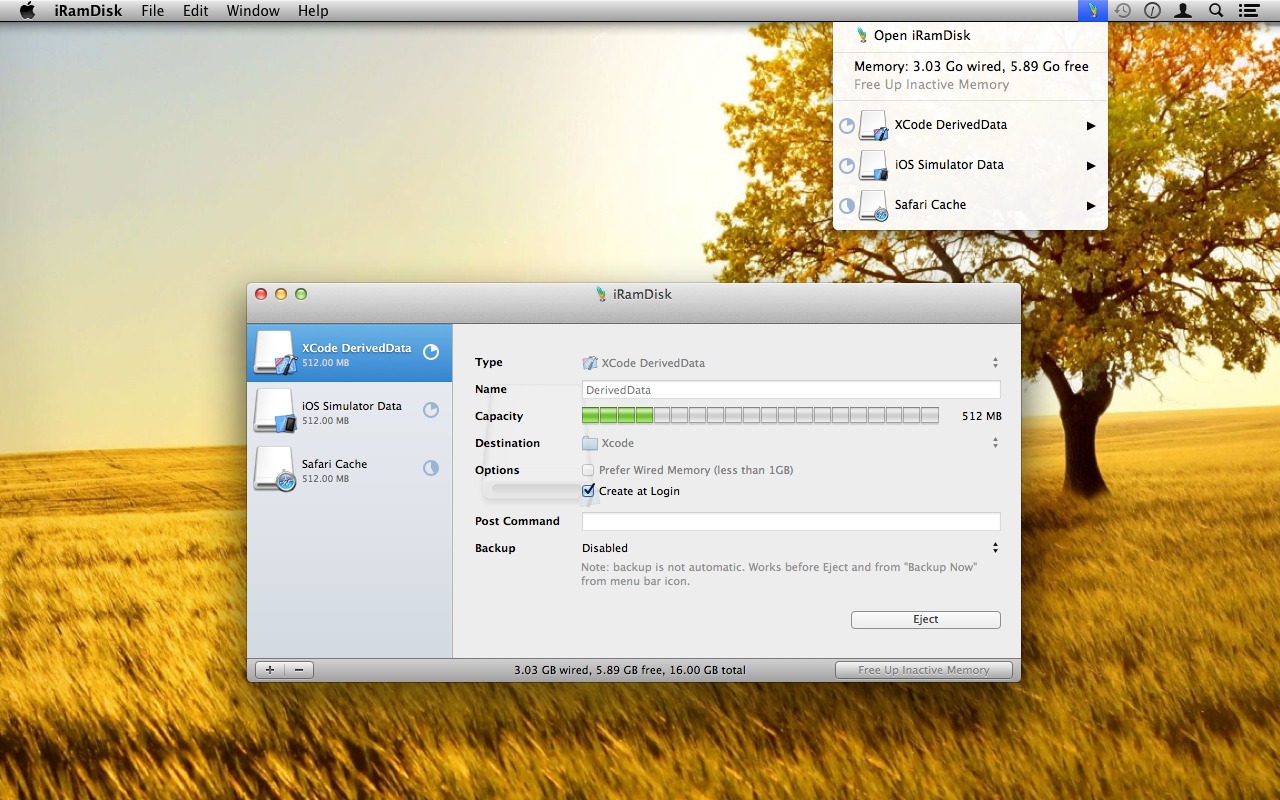The image size is (1280, 800).
Task: Enable Prefer Wired Memory checkbox
Action: (588, 470)
